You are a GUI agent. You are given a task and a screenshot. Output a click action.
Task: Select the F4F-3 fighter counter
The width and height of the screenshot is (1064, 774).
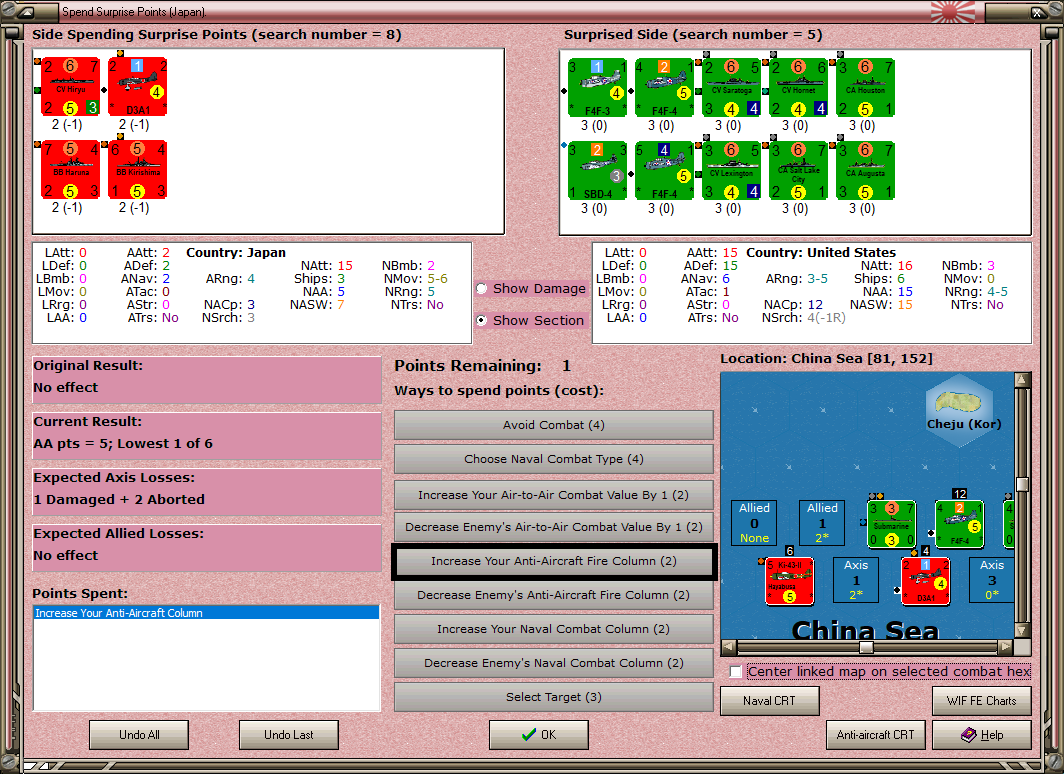pos(597,88)
